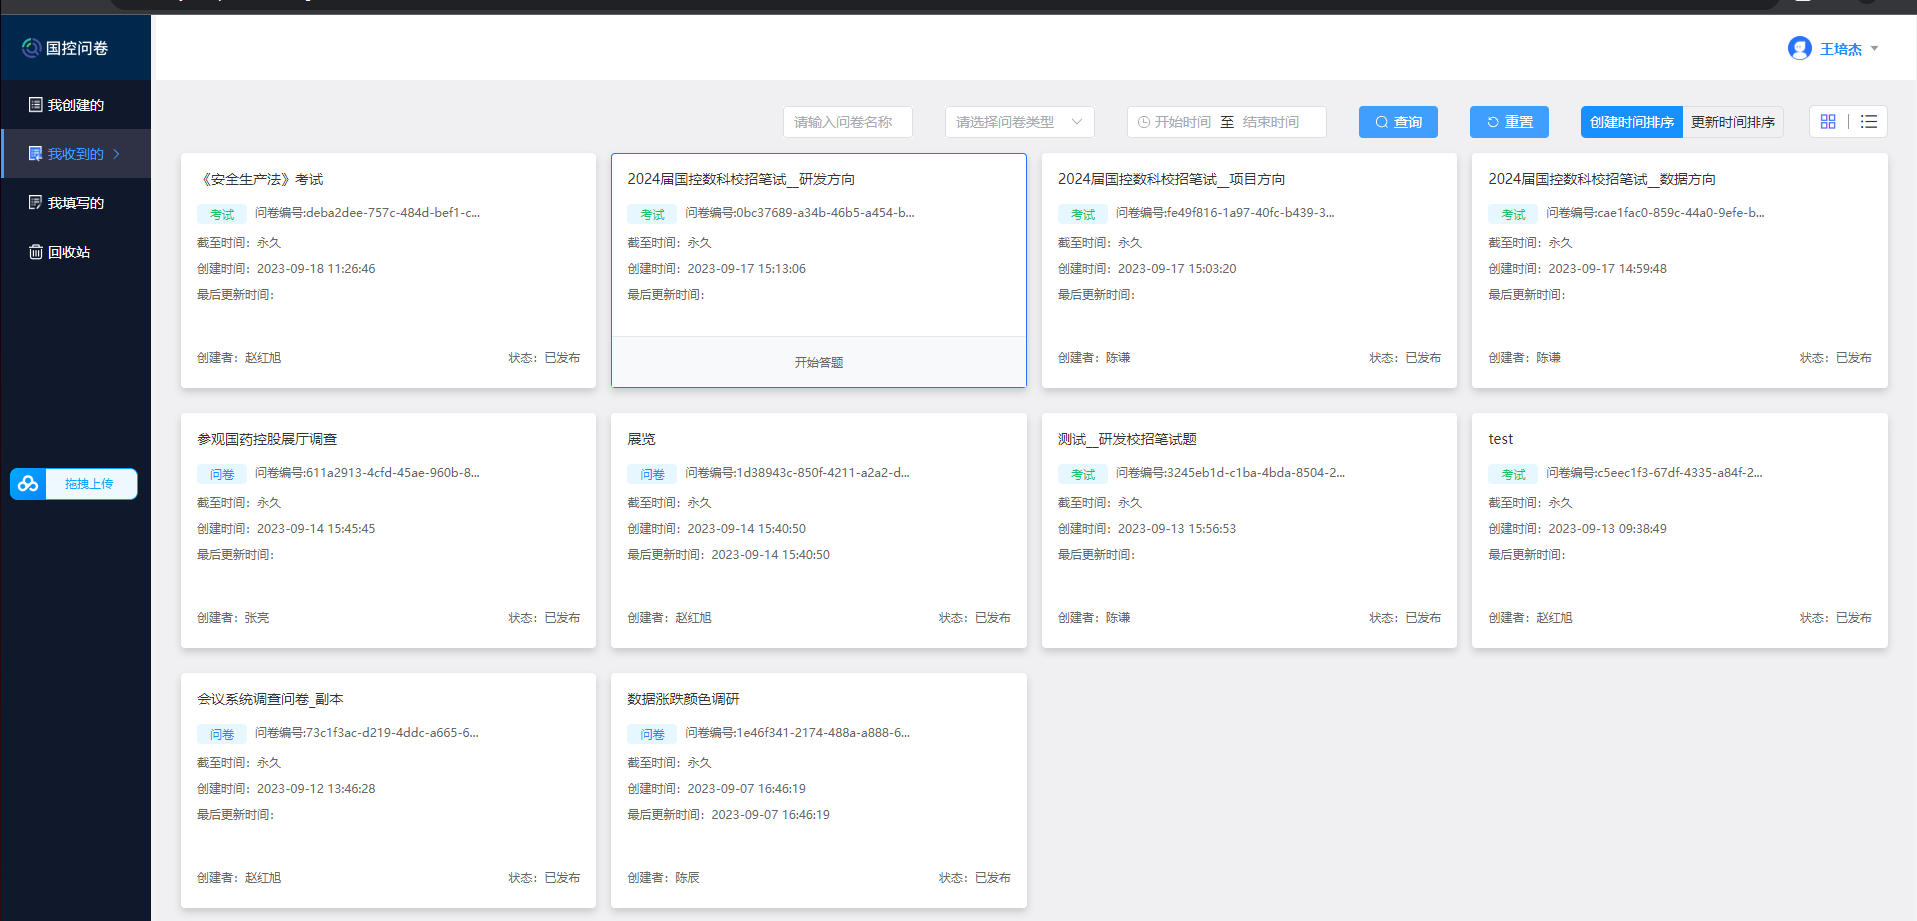Viewport: 1917px width, 921px height.
Task: Click the 拖拽上传 upload button
Action: tap(74, 484)
